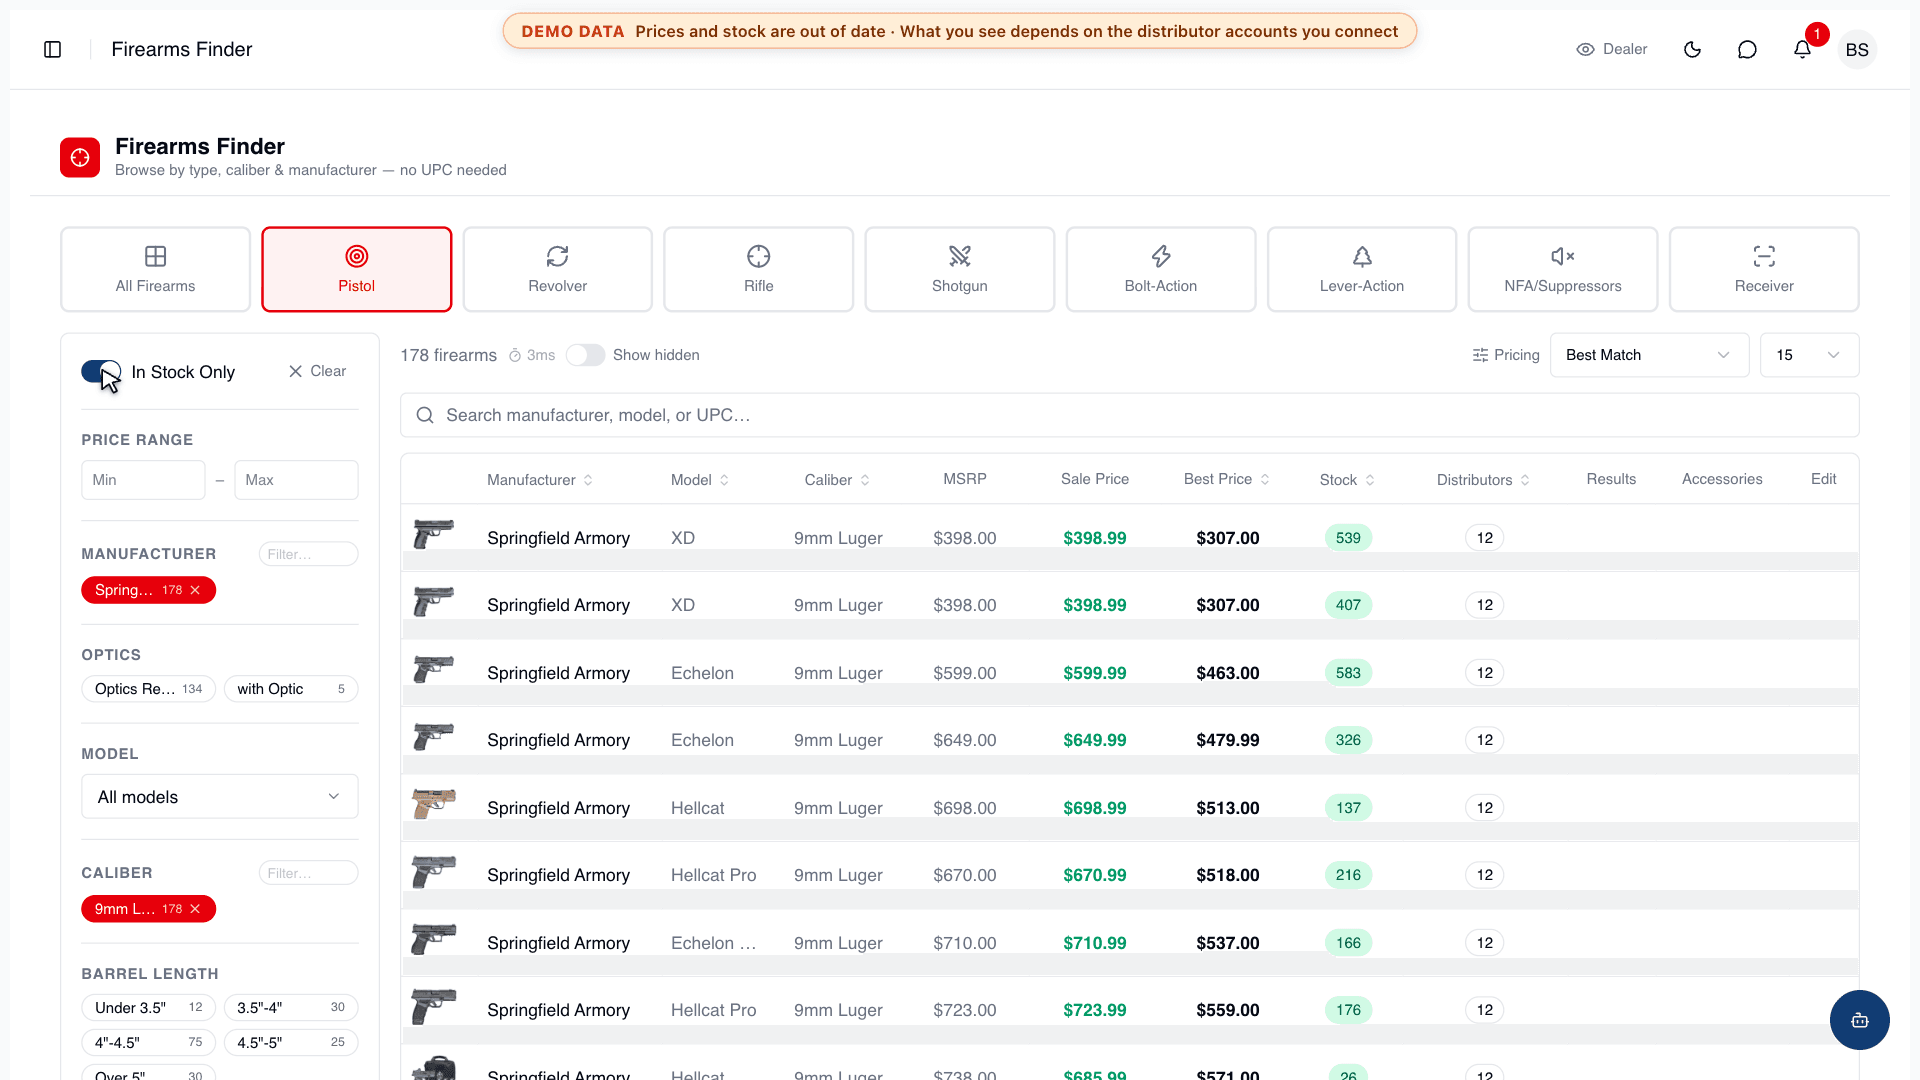This screenshot has height=1080, width=1920.
Task: Enable the Show hidden switch
Action: tap(585, 355)
